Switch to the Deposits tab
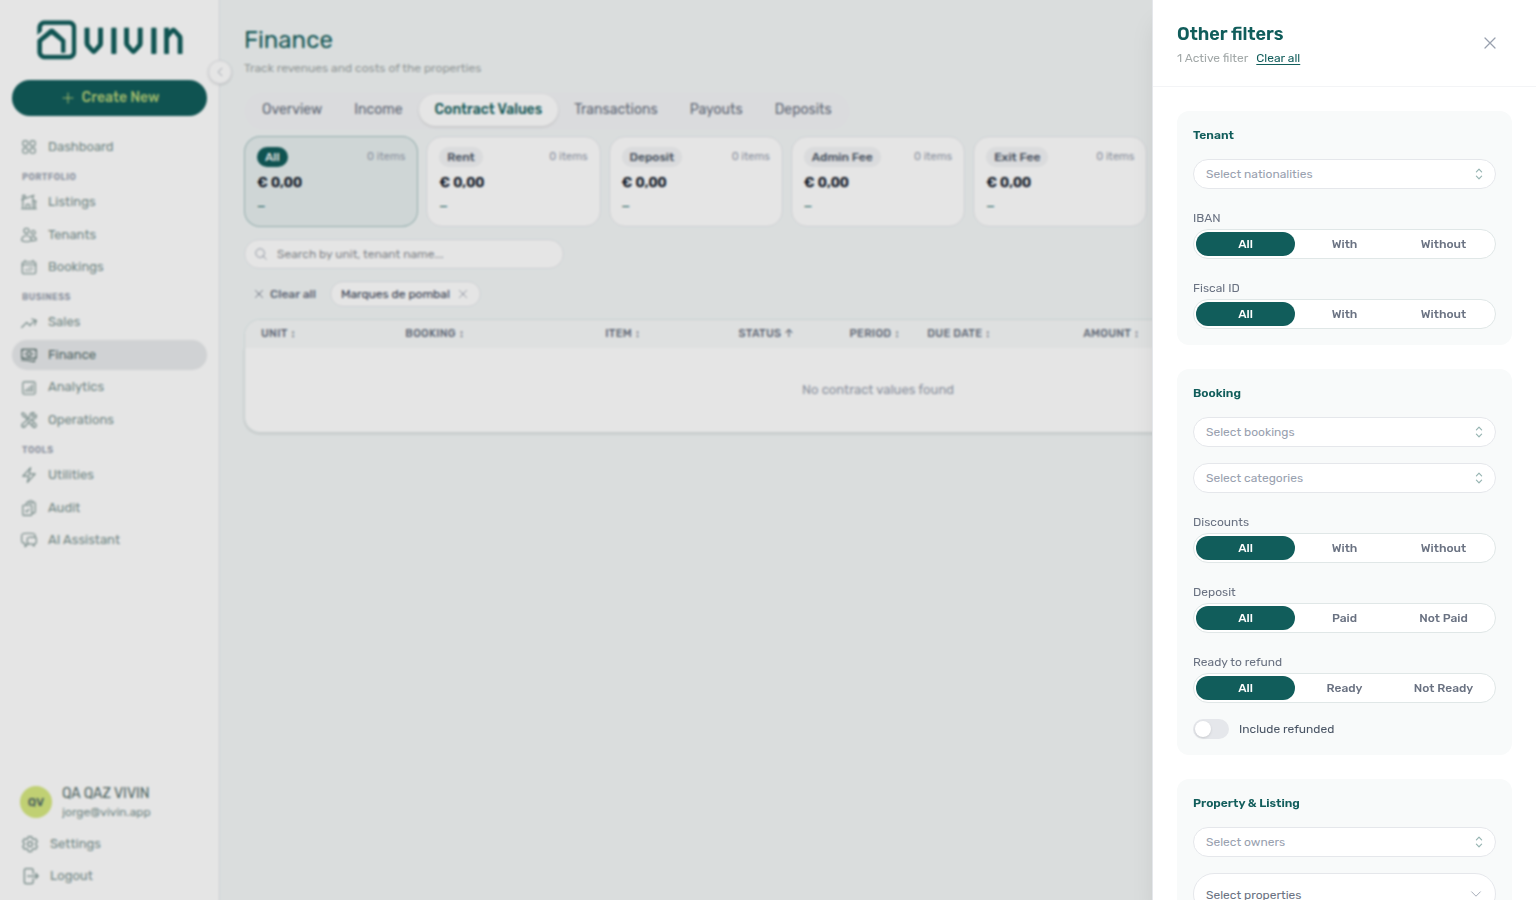Image resolution: width=1536 pixels, height=900 pixels. click(803, 109)
